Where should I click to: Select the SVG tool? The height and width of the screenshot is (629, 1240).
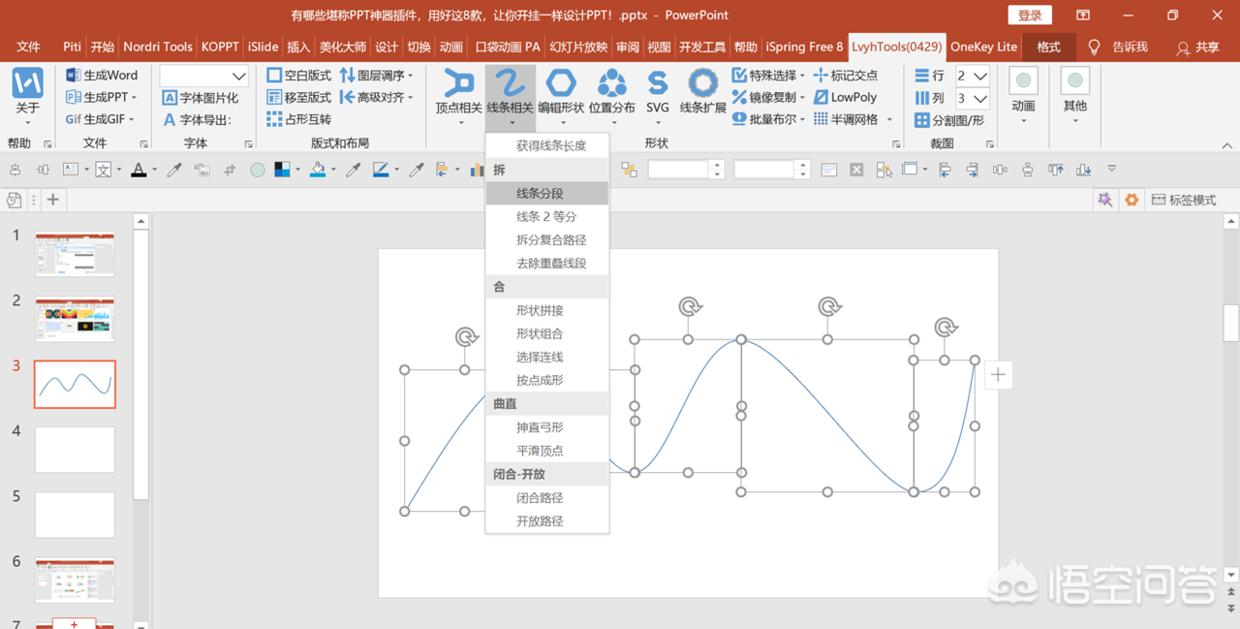pyautogui.click(x=657, y=85)
